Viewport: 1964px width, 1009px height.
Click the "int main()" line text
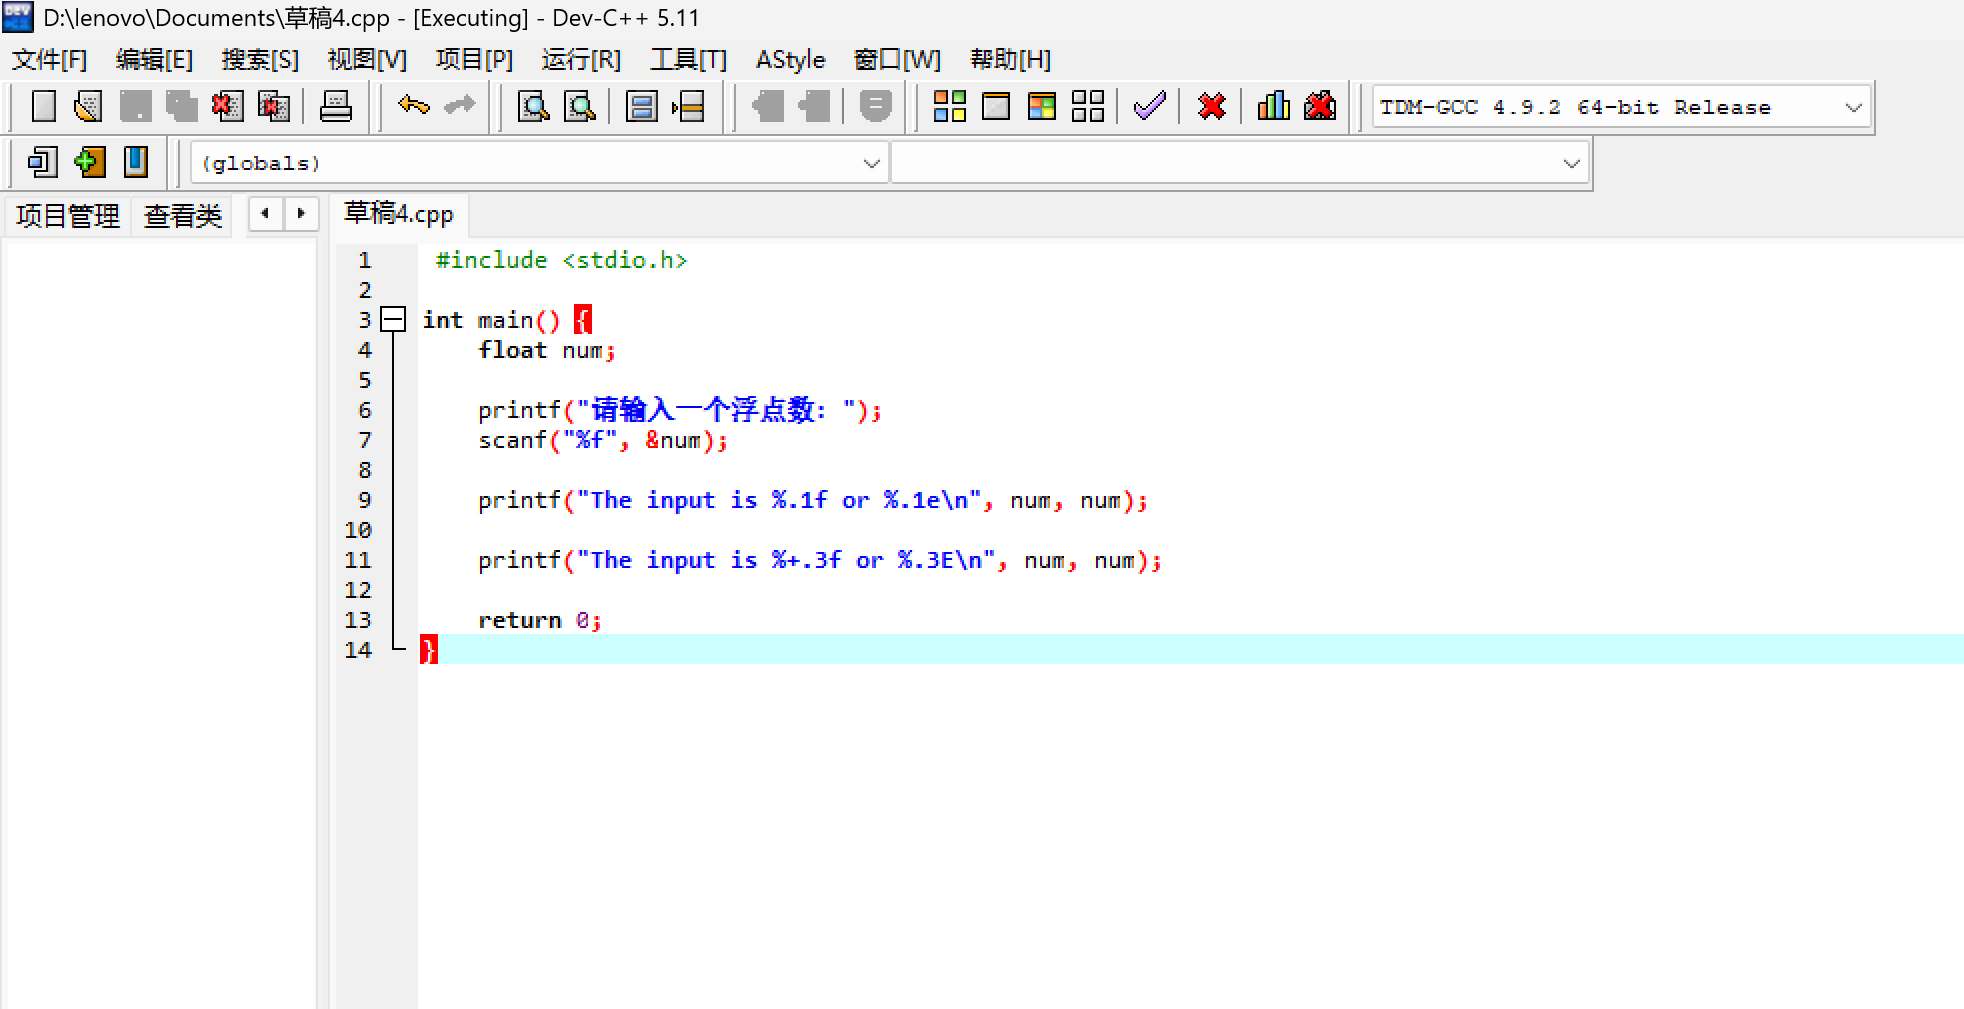491,320
